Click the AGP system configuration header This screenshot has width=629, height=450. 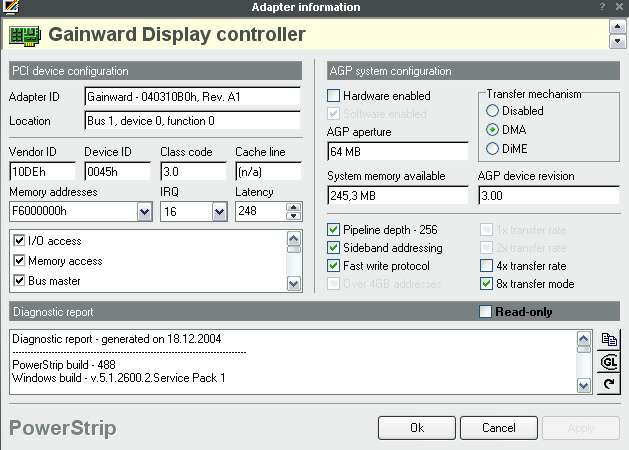[473, 71]
